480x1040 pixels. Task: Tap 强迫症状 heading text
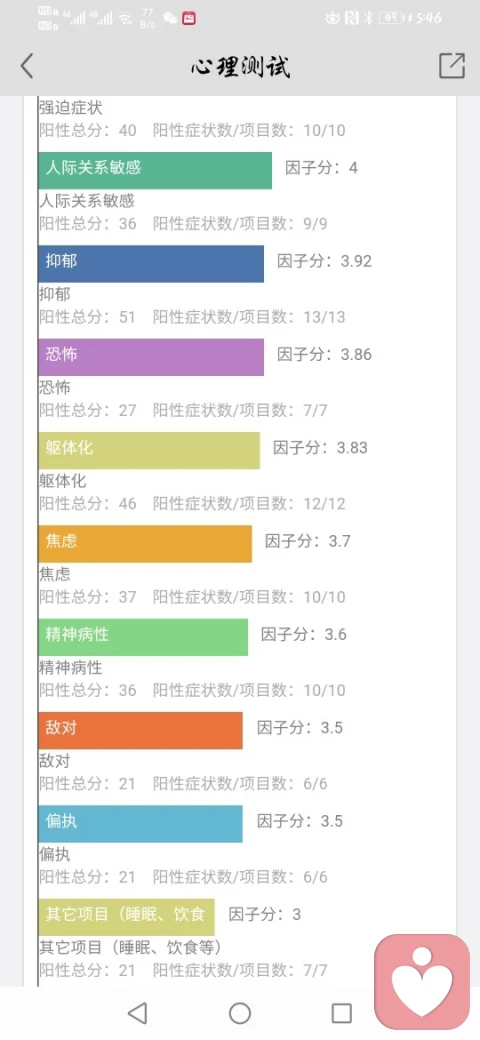[x=70, y=107]
